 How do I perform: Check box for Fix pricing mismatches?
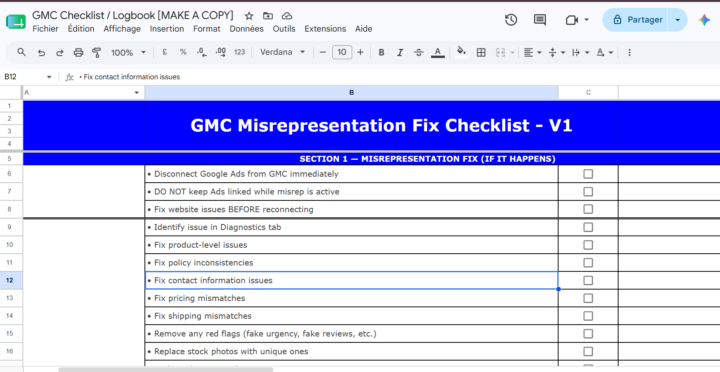click(x=588, y=298)
